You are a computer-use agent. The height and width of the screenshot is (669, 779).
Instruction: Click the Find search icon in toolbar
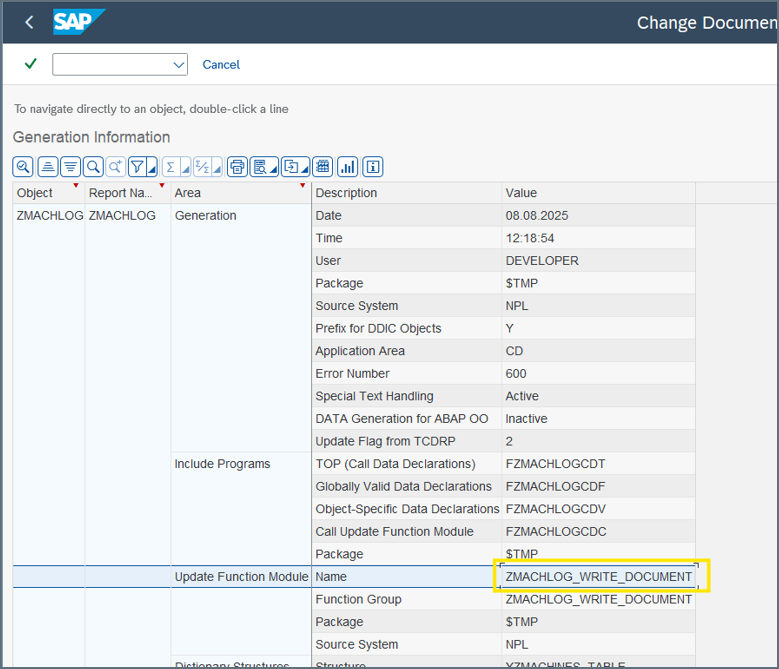coord(93,167)
